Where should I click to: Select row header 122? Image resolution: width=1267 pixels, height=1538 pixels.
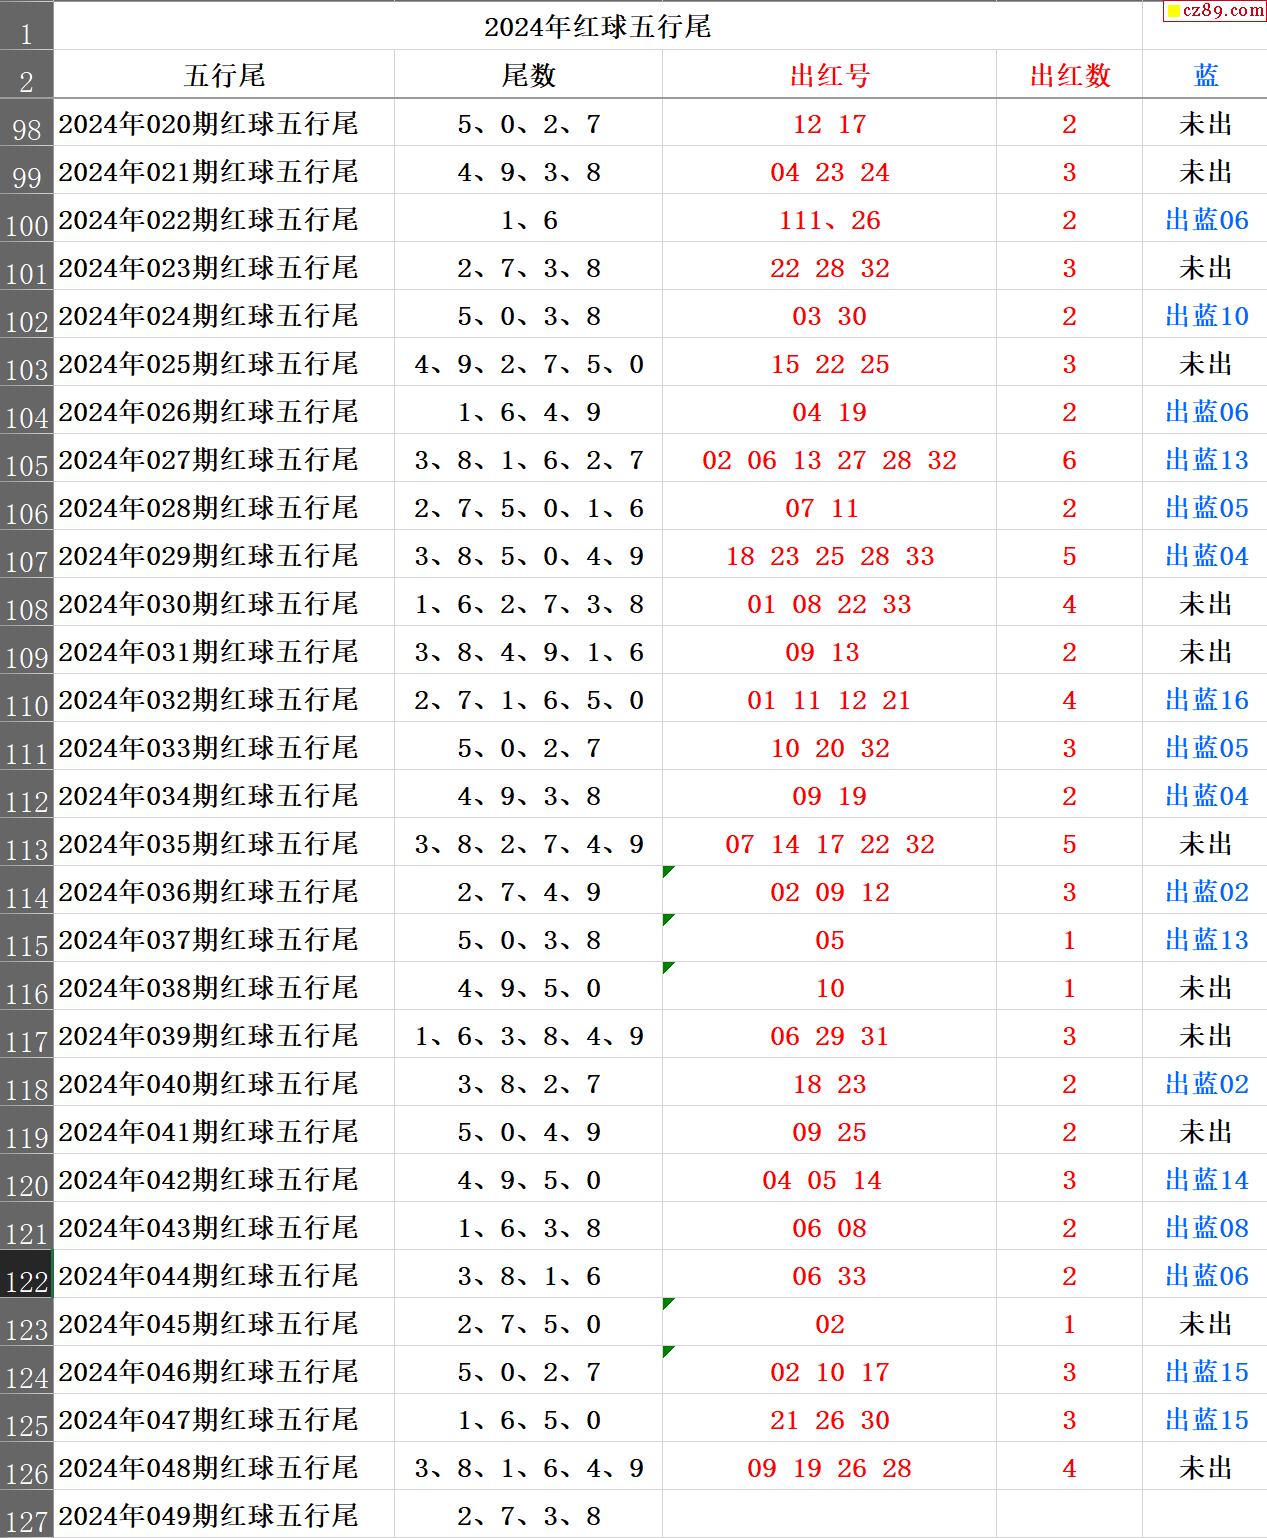pyautogui.click(x=26, y=1276)
